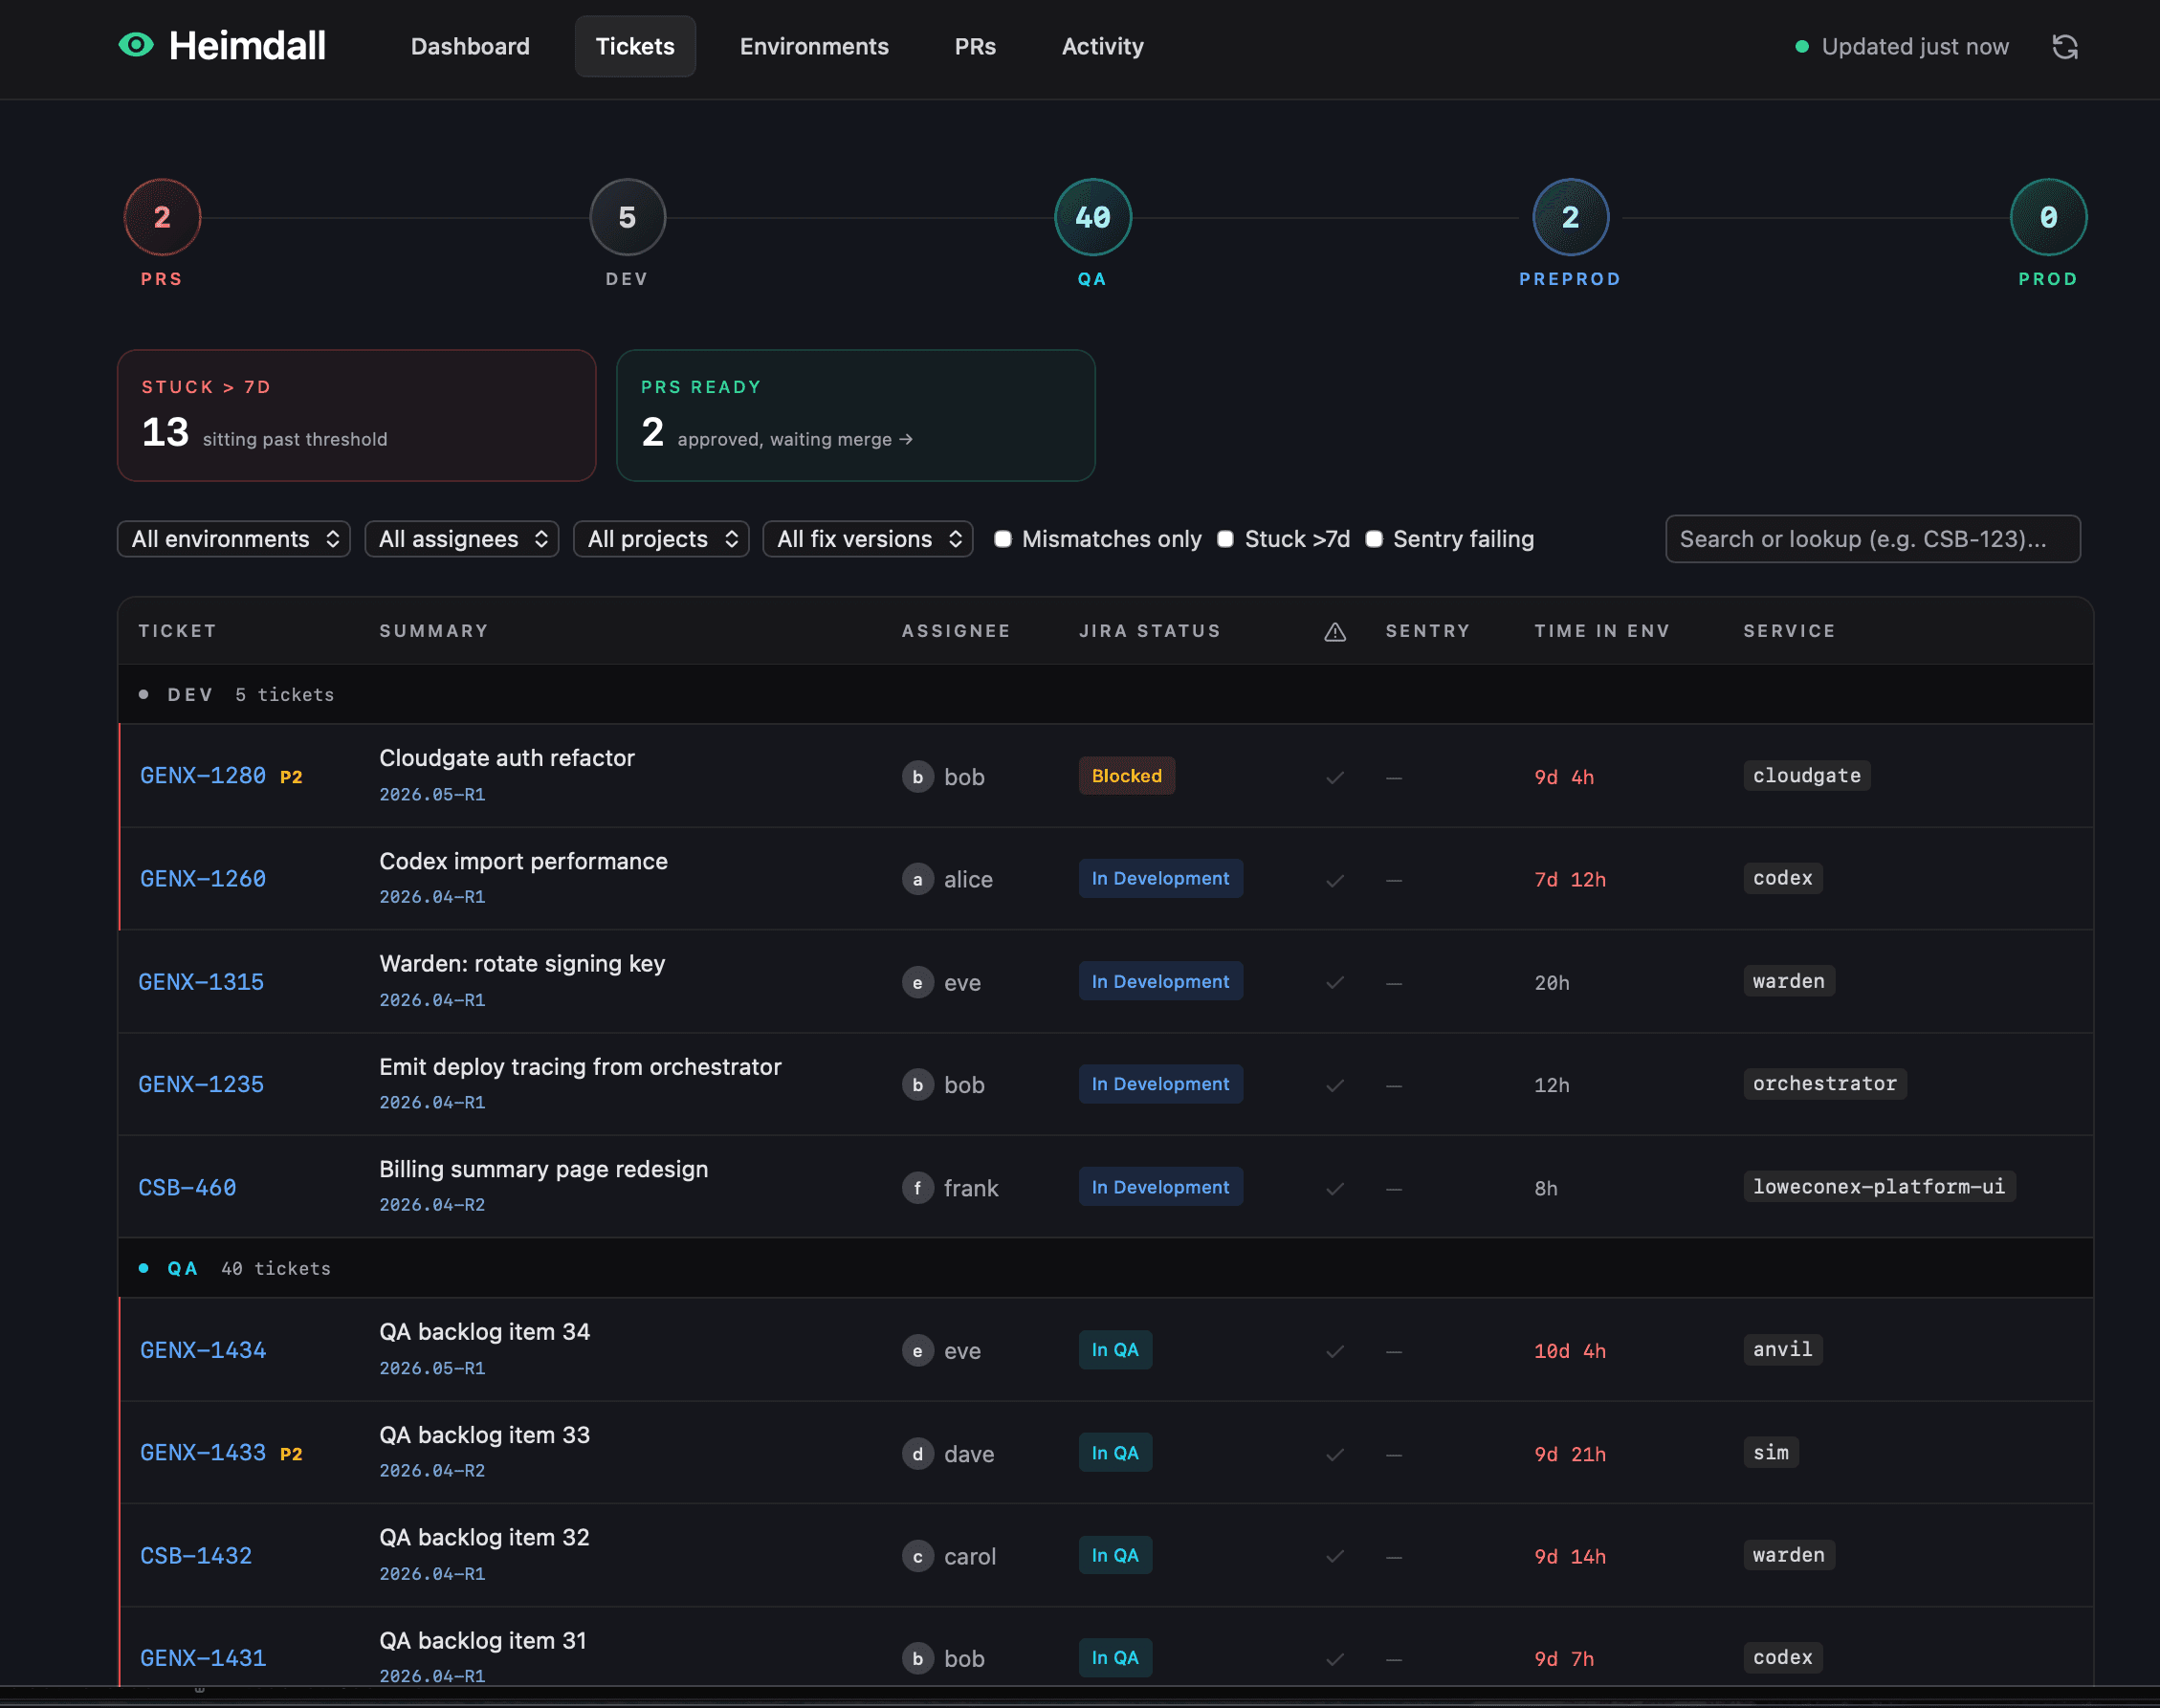
Task: Open ticket GENX-1431 link
Action: click(x=203, y=1658)
